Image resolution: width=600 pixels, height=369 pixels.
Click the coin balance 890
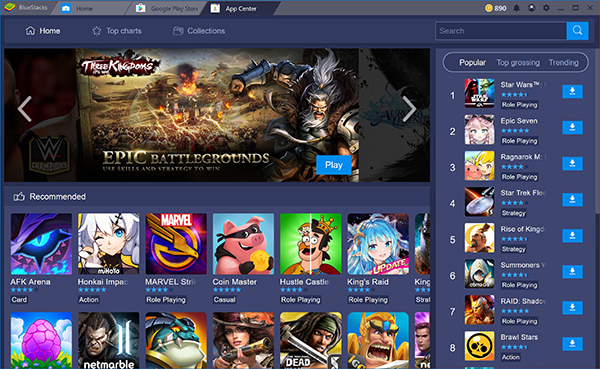click(x=496, y=8)
